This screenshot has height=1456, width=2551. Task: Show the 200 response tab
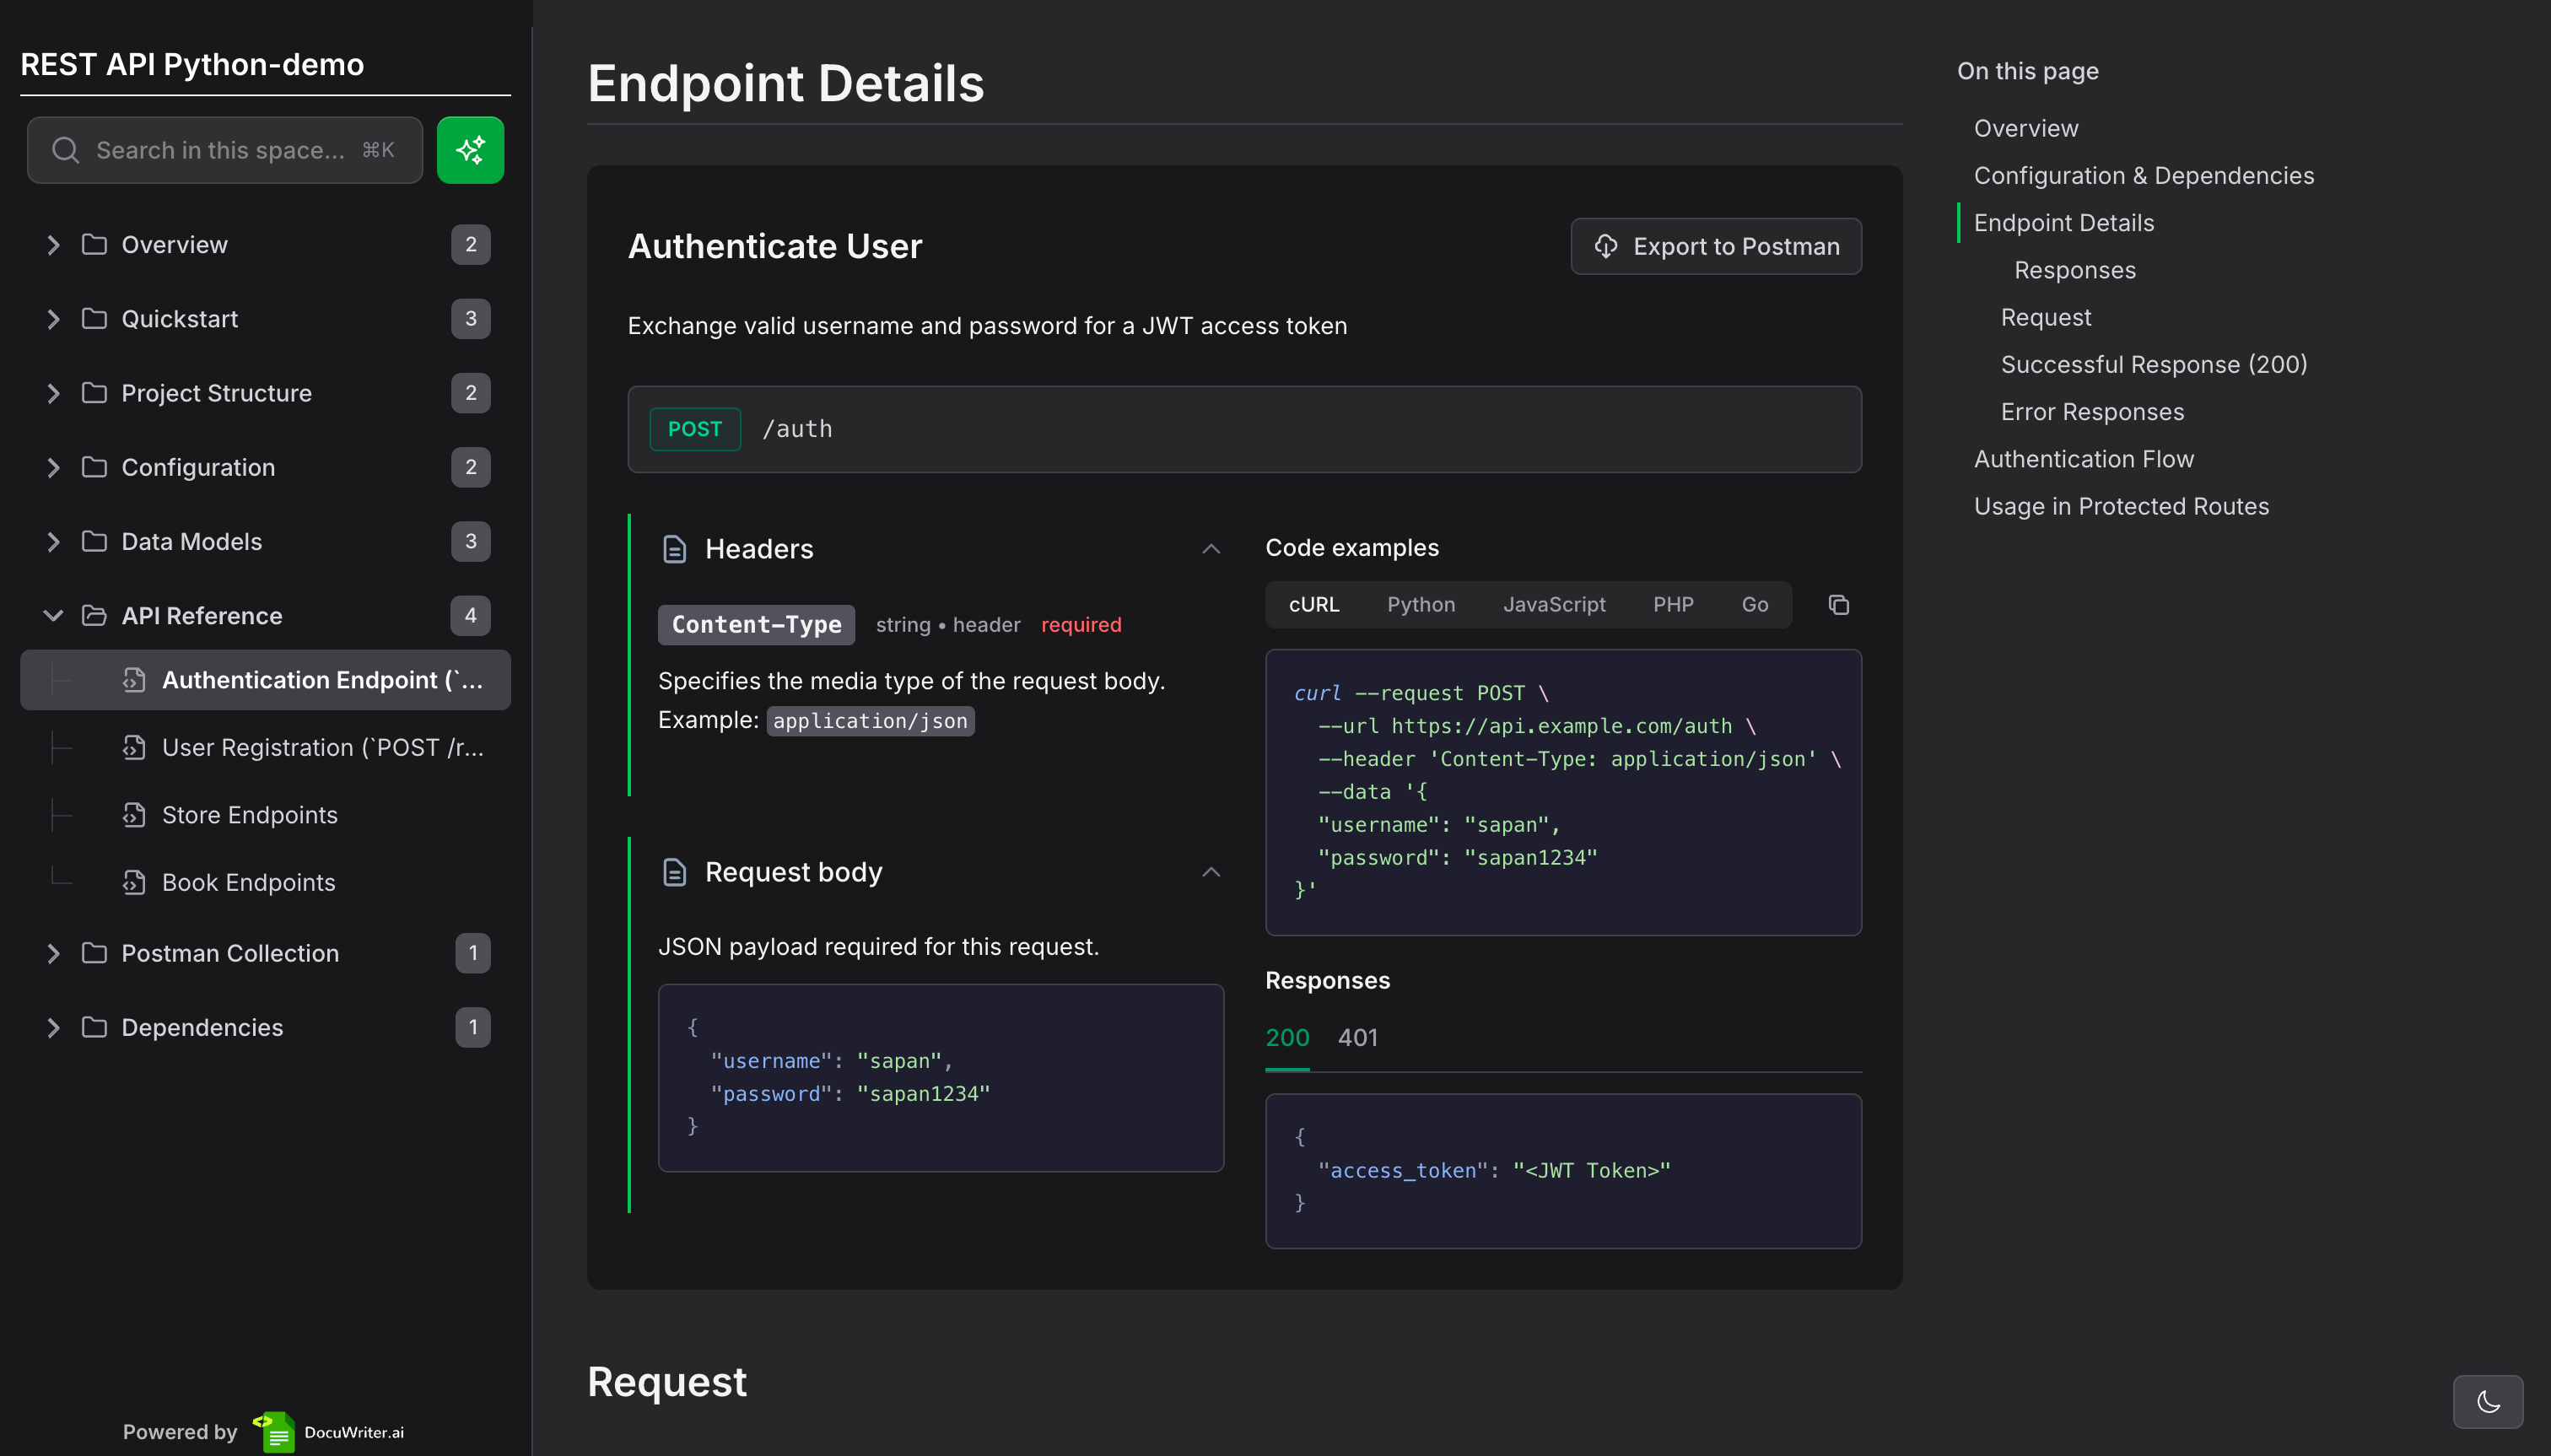point(1287,1038)
